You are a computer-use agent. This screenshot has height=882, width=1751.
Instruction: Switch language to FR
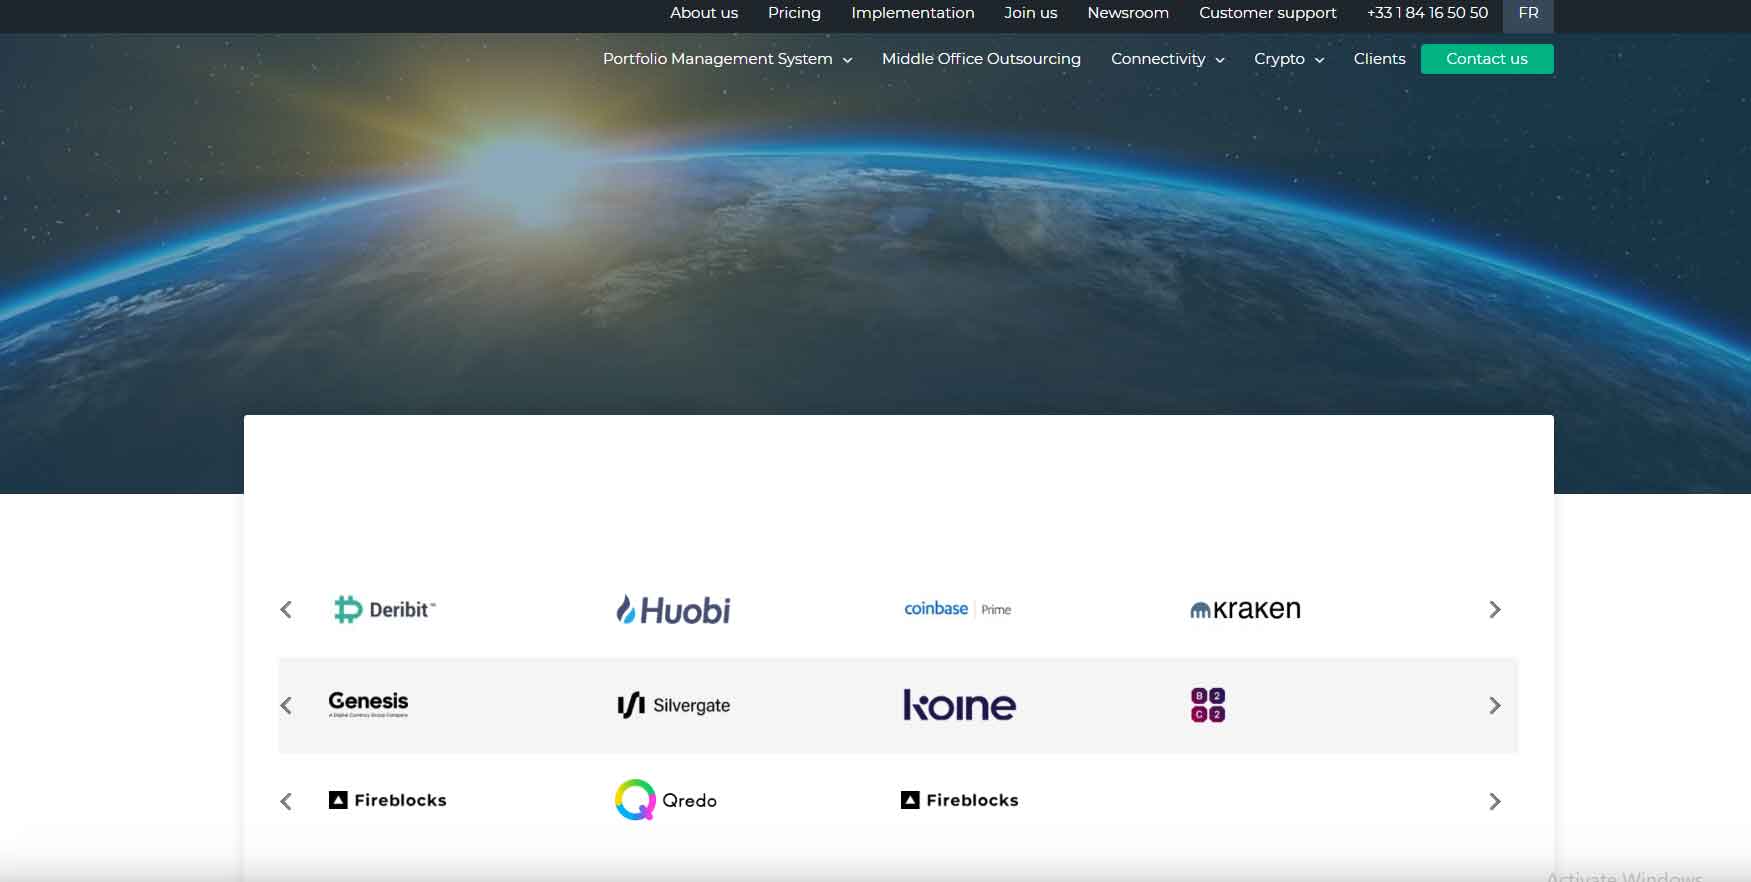(x=1528, y=14)
